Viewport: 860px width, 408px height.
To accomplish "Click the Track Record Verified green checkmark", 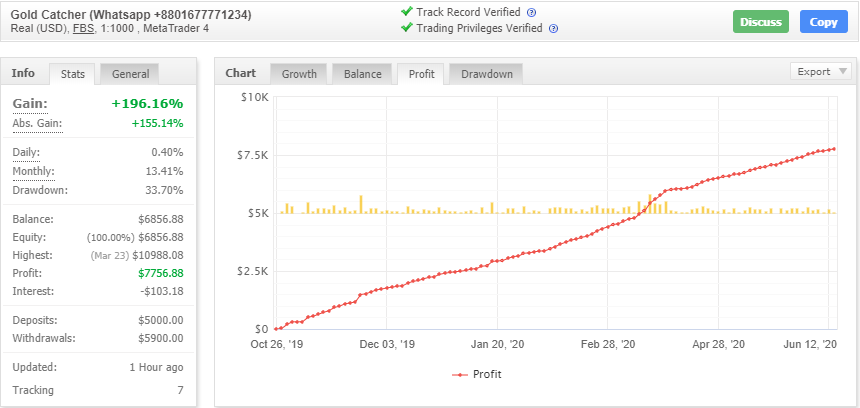I will 406,11.
